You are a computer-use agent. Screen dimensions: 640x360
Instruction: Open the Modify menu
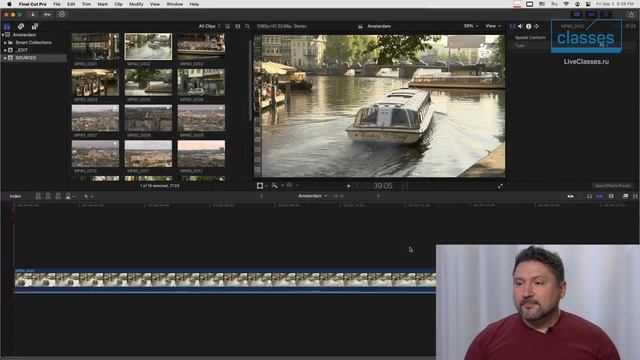click(136, 4)
